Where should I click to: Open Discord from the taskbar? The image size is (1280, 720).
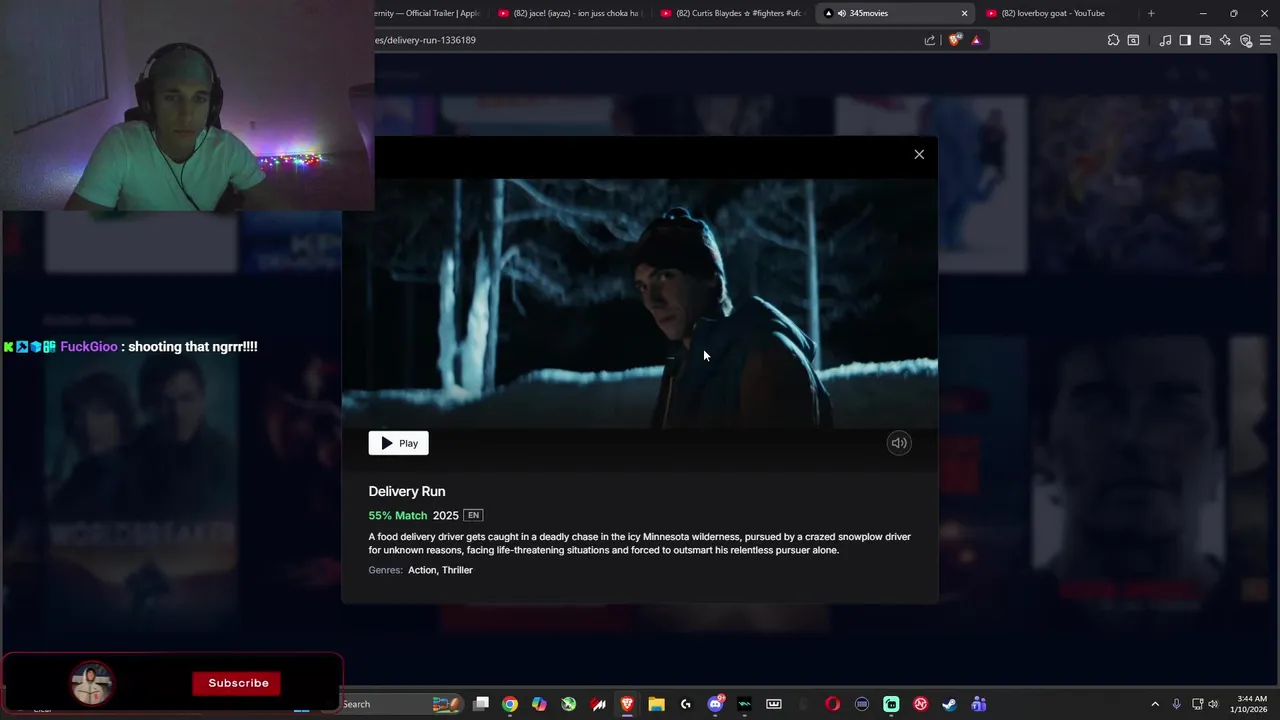click(x=715, y=704)
